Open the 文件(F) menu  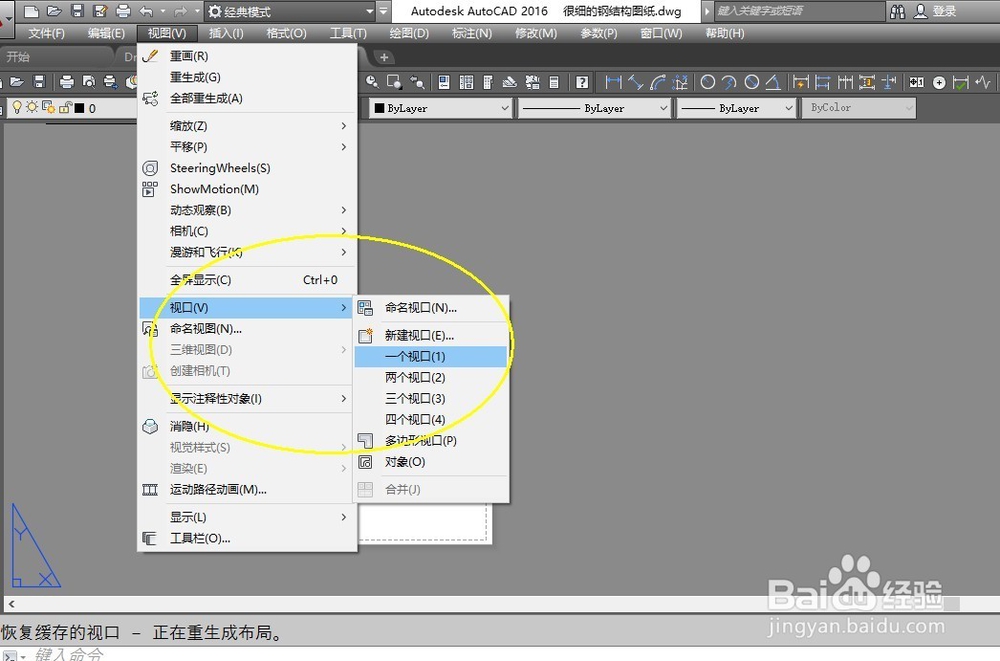(x=47, y=33)
